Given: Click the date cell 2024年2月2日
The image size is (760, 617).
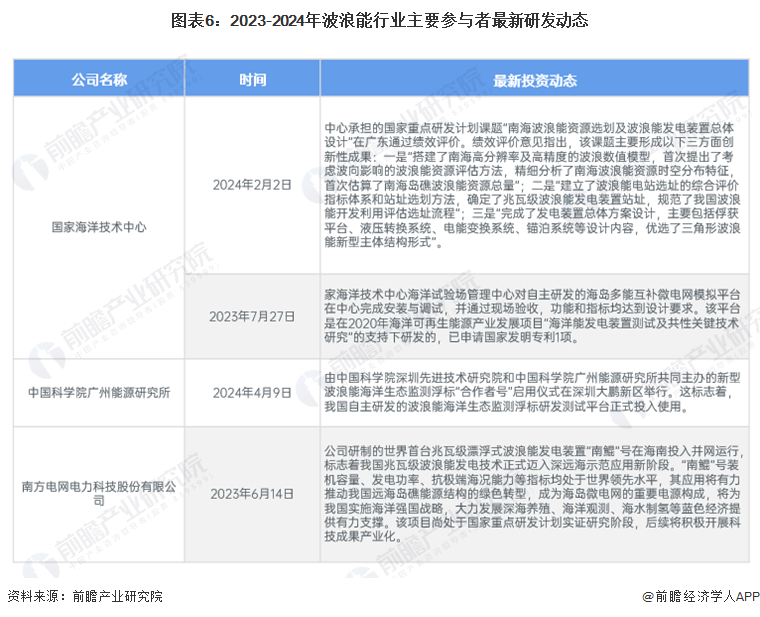Looking at the screenshot, I should click(x=252, y=185).
